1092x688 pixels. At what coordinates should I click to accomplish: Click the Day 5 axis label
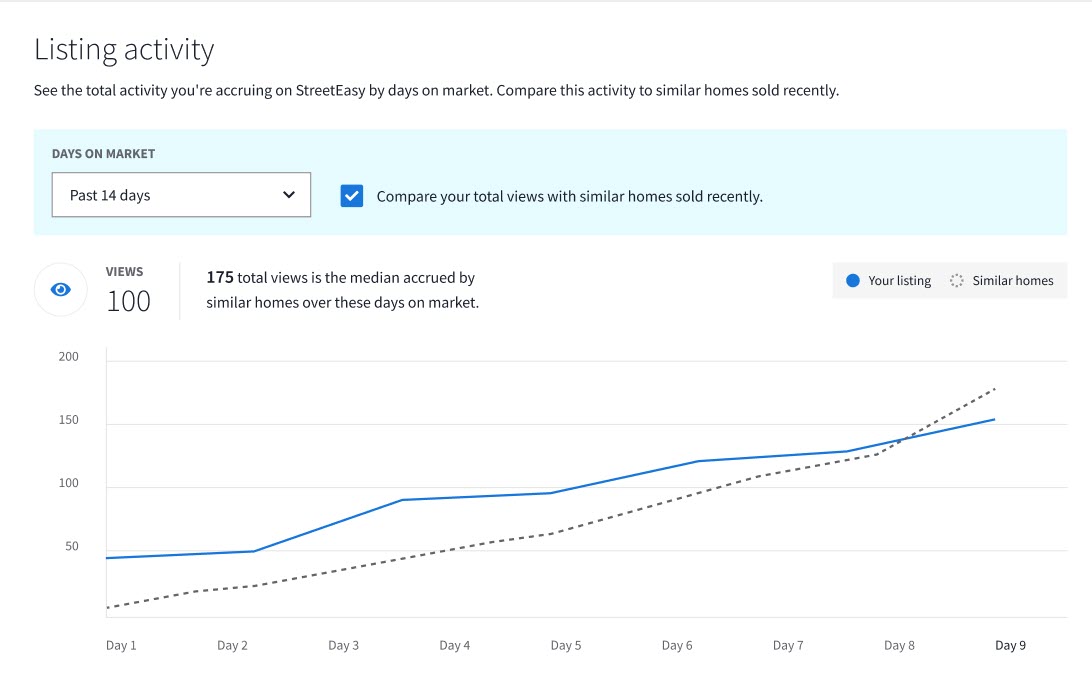click(566, 645)
